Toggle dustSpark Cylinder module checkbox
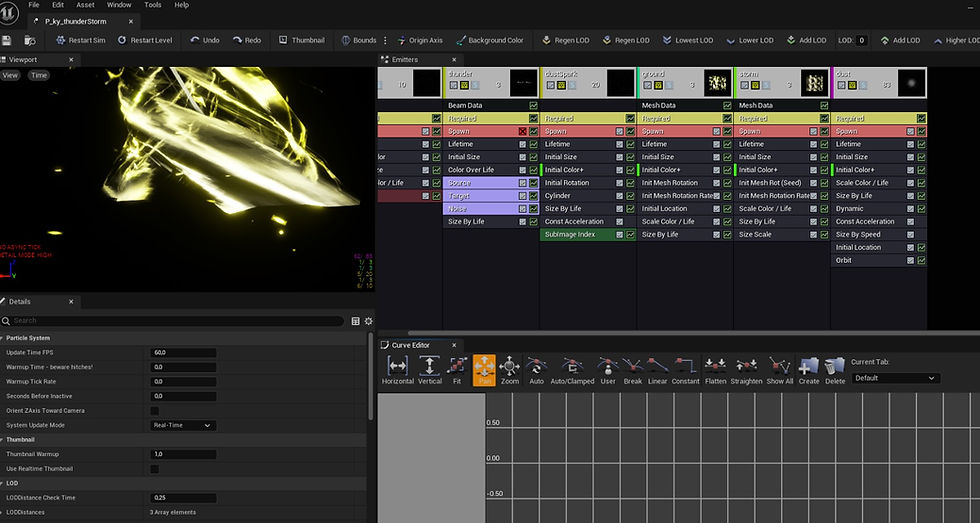The image size is (980, 523). coord(619,196)
